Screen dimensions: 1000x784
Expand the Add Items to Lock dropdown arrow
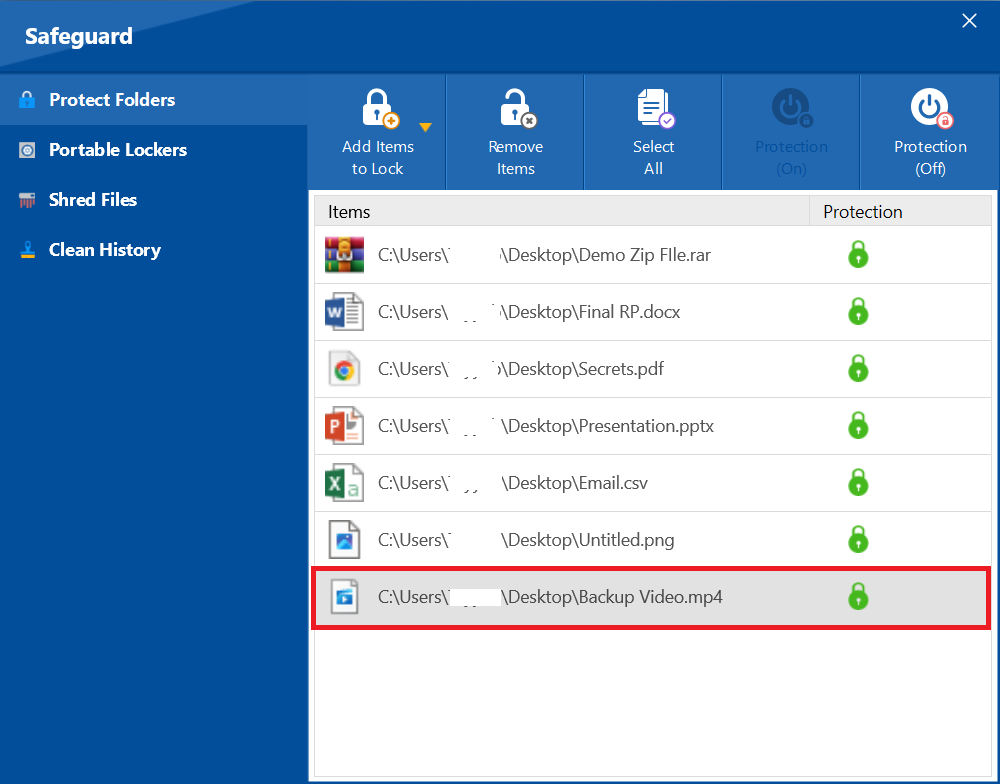point(425,127)
